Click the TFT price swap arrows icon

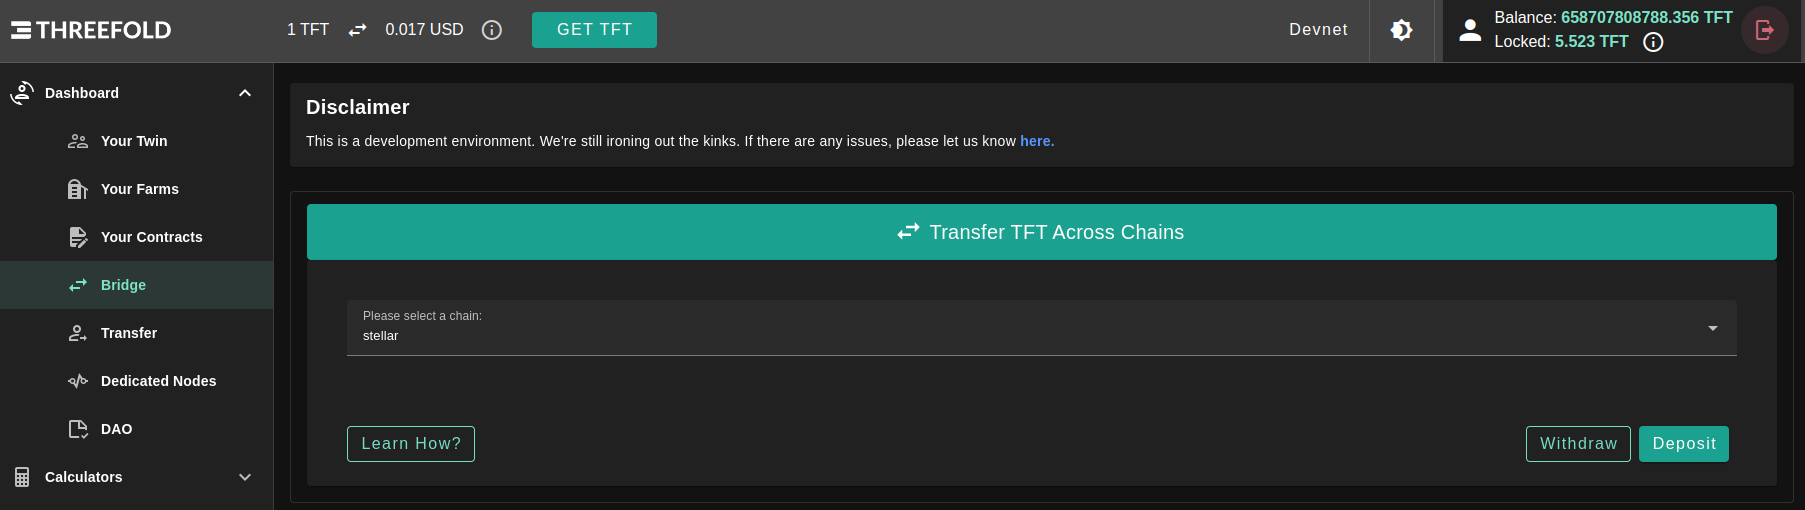click(x=357, y=30)
